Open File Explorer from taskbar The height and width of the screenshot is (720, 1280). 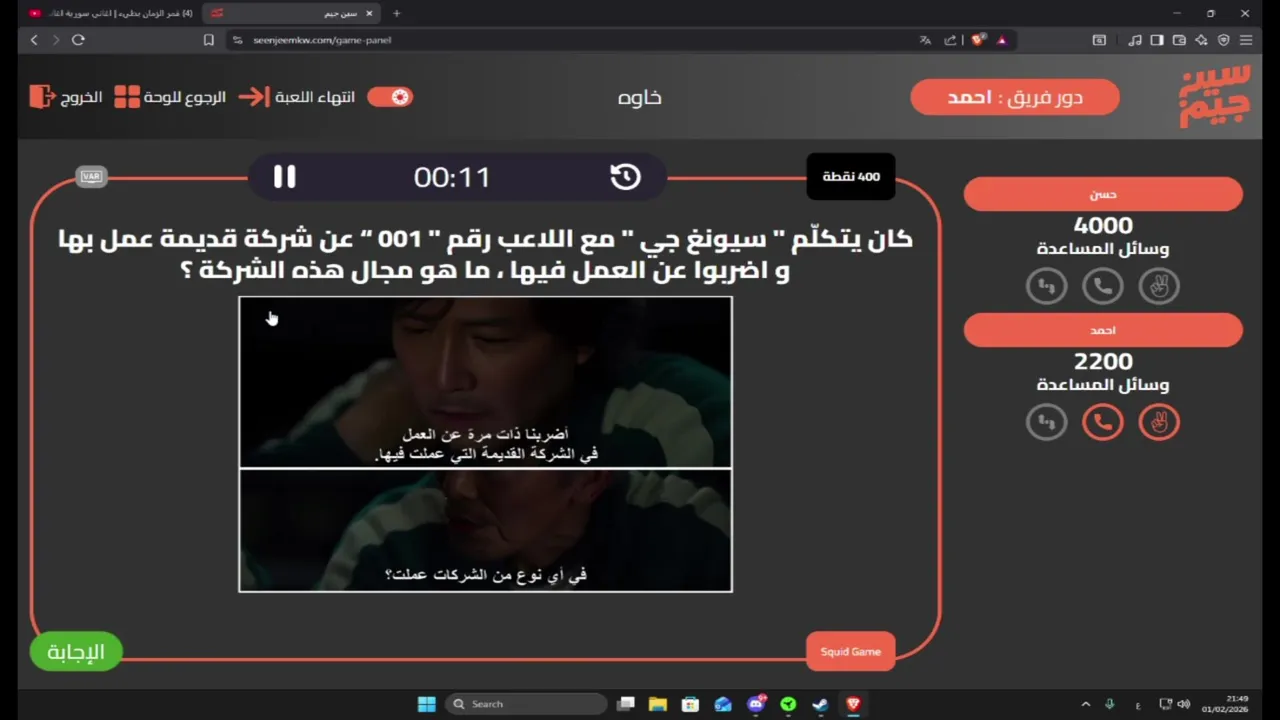tap(658, 704)
